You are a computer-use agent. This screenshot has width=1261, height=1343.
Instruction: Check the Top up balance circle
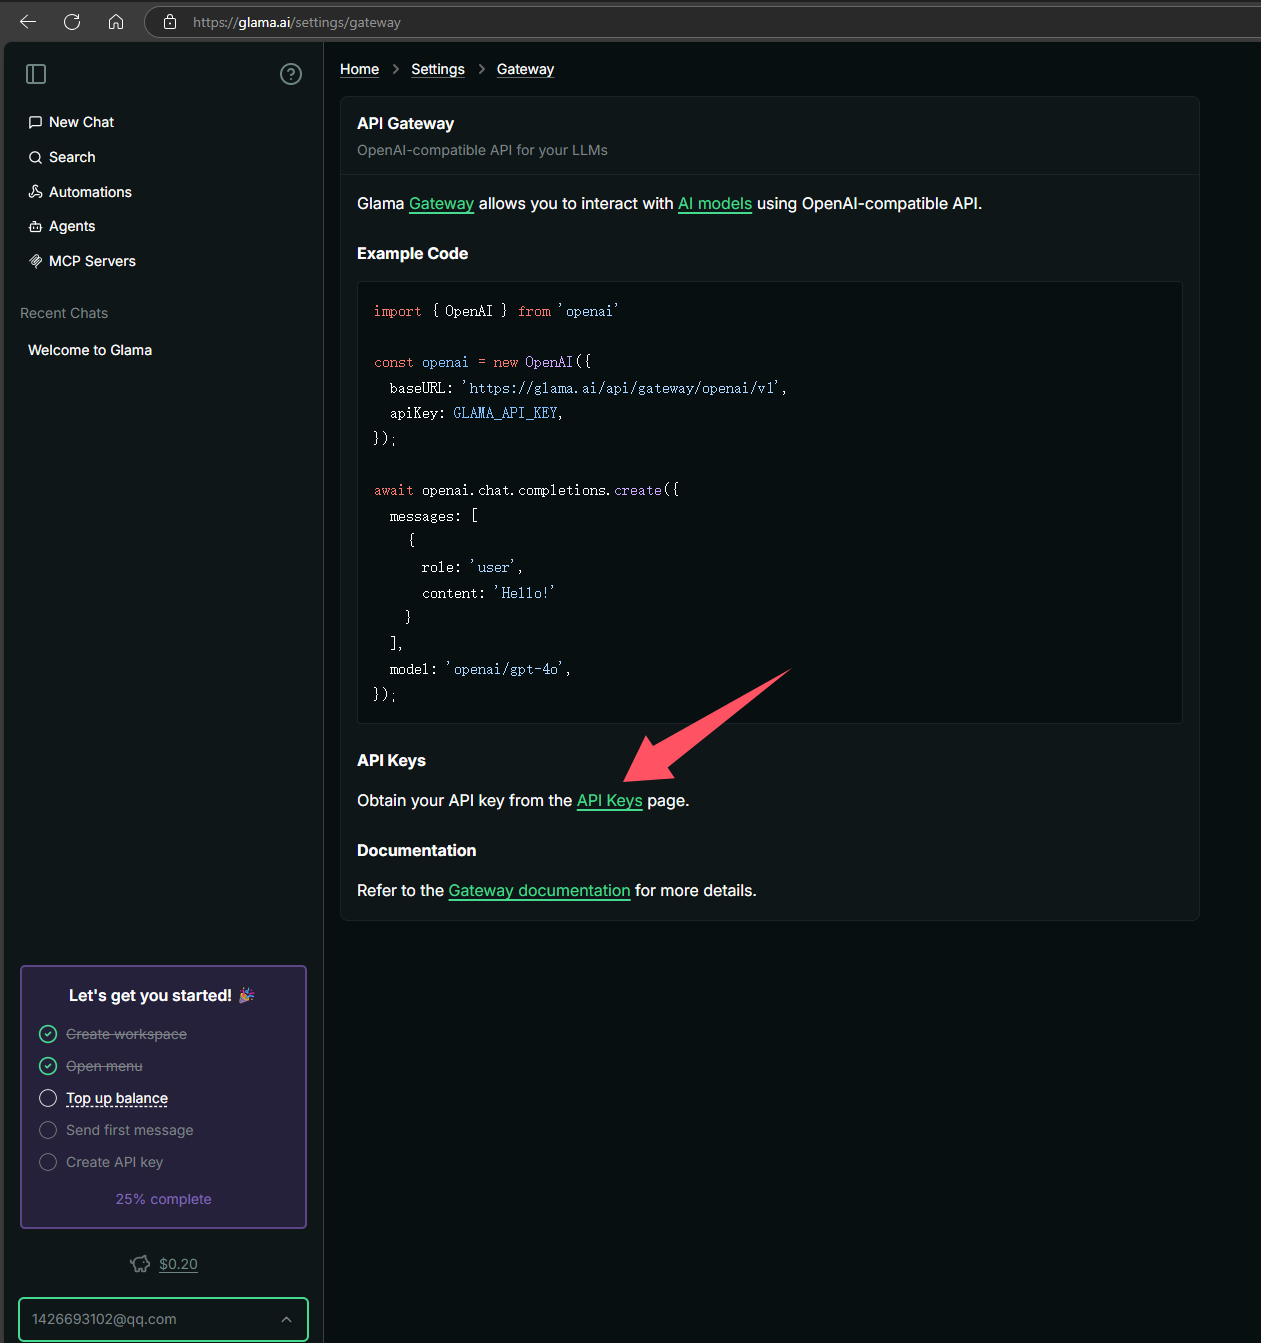pos(48,1098)
